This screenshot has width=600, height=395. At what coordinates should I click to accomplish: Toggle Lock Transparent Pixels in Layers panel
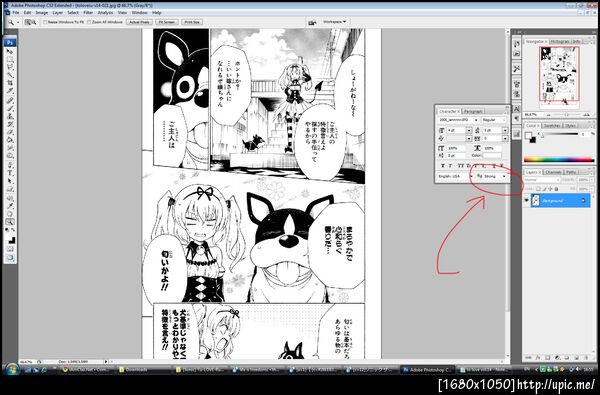pyautogui.click(x=538, y=189)
